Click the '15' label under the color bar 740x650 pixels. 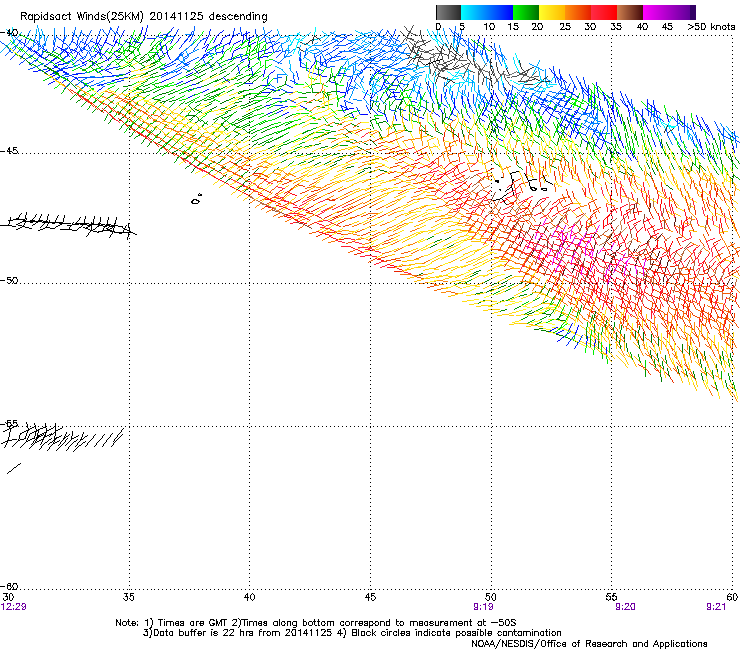click(x=513, y=27)
